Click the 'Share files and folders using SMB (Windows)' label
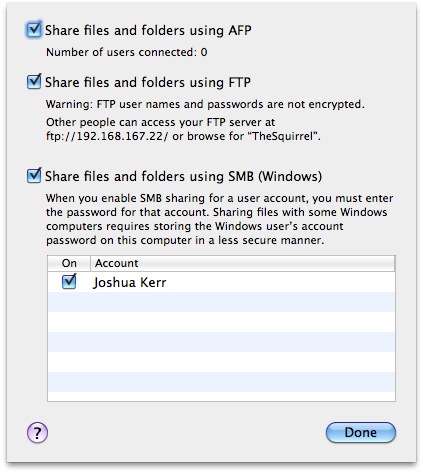This screenshot has width=423, height=473. tap(183, 176)
